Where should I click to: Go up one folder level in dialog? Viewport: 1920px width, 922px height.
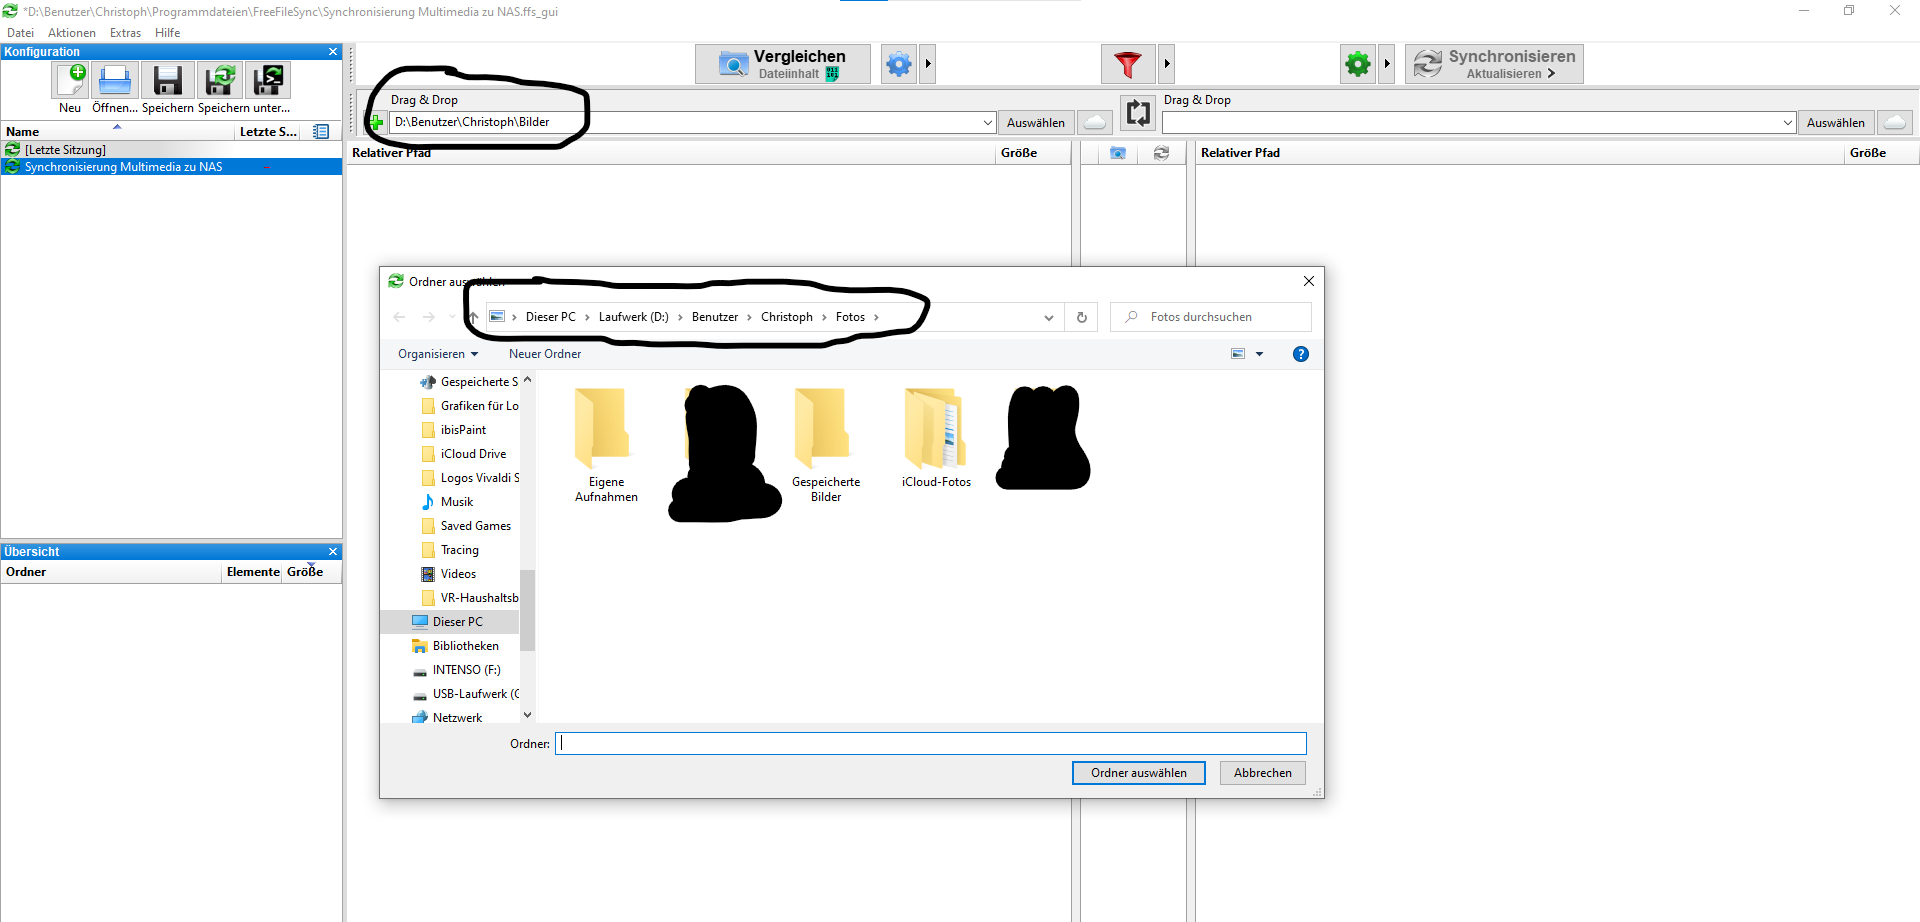(473, 317)
